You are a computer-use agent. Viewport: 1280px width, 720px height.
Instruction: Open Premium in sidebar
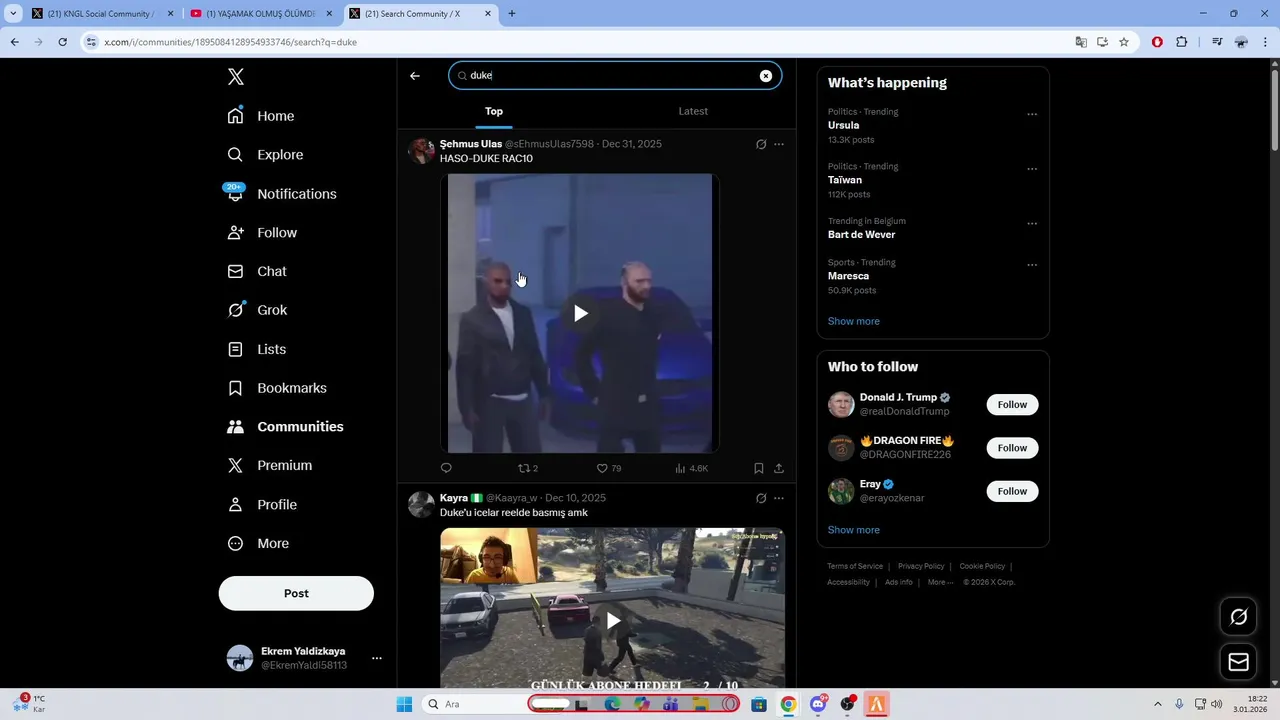click(x=270, y=466)
